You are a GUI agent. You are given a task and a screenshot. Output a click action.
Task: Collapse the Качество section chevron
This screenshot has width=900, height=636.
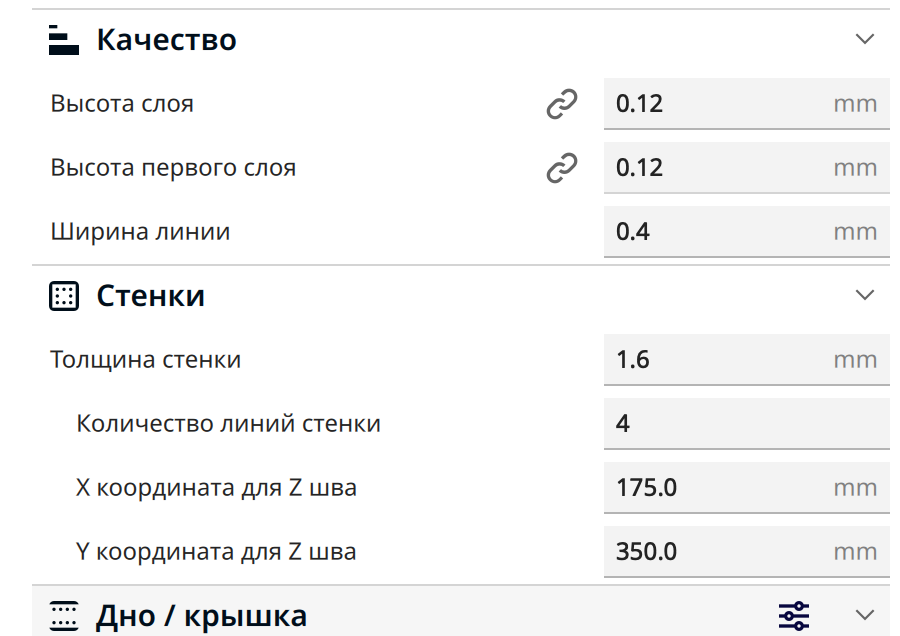coord(864,39)
